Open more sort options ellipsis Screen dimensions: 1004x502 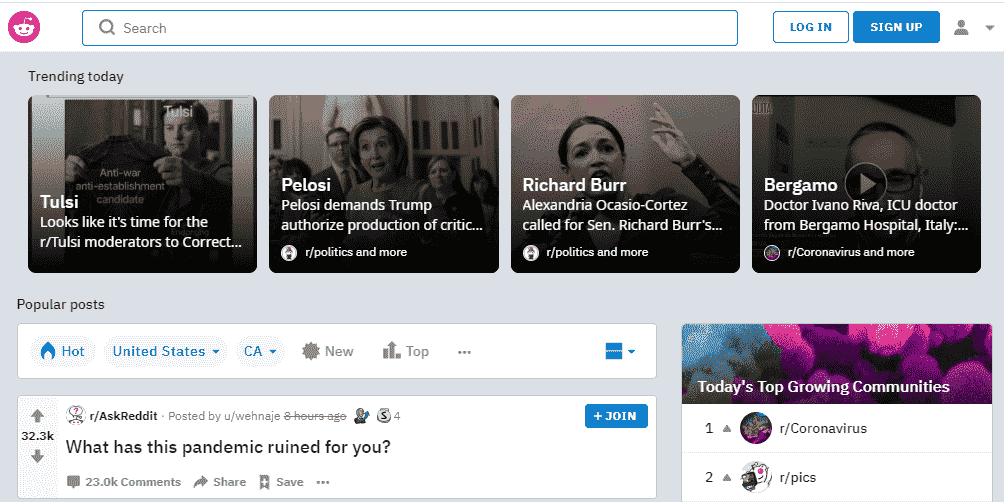pos(465,352)
